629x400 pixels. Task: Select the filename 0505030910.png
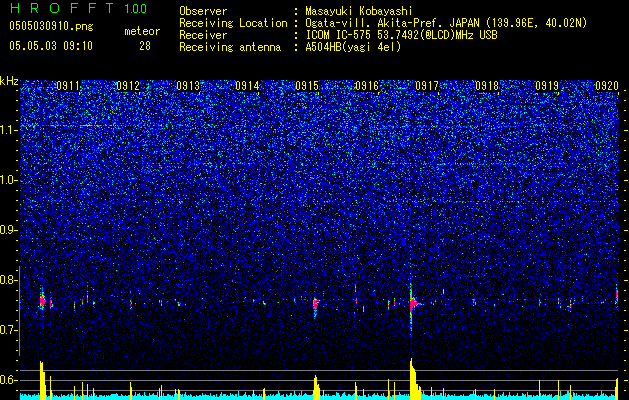(x=51, y=26)
